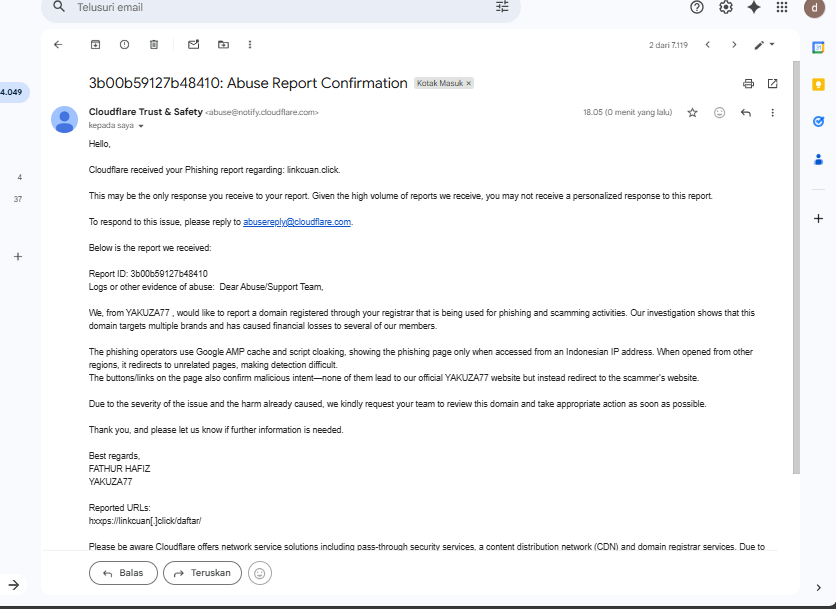Image resolution: width=836 pixels, height=609 pixels.
Task: Add emoji reaction beside the star
Action: pyautogui.click(x=719, y=113)
